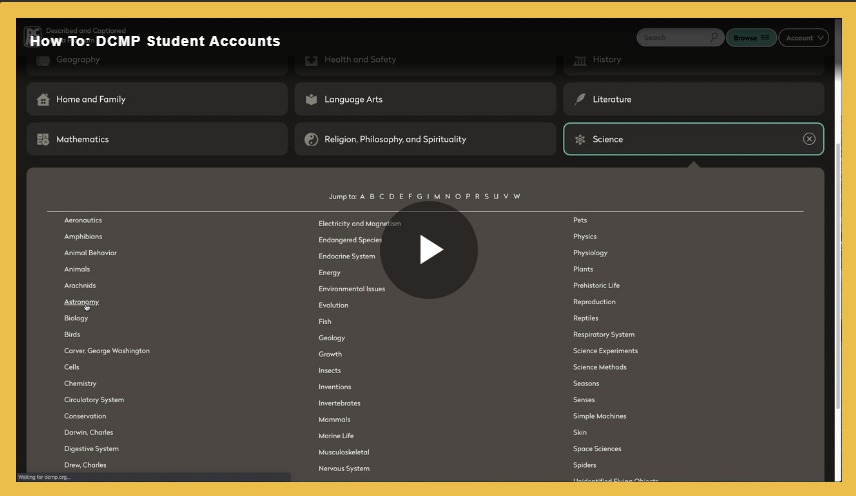Open the Spiders topic
The image size is (856, 496).
pyautogui.click(x=585, y=465)
